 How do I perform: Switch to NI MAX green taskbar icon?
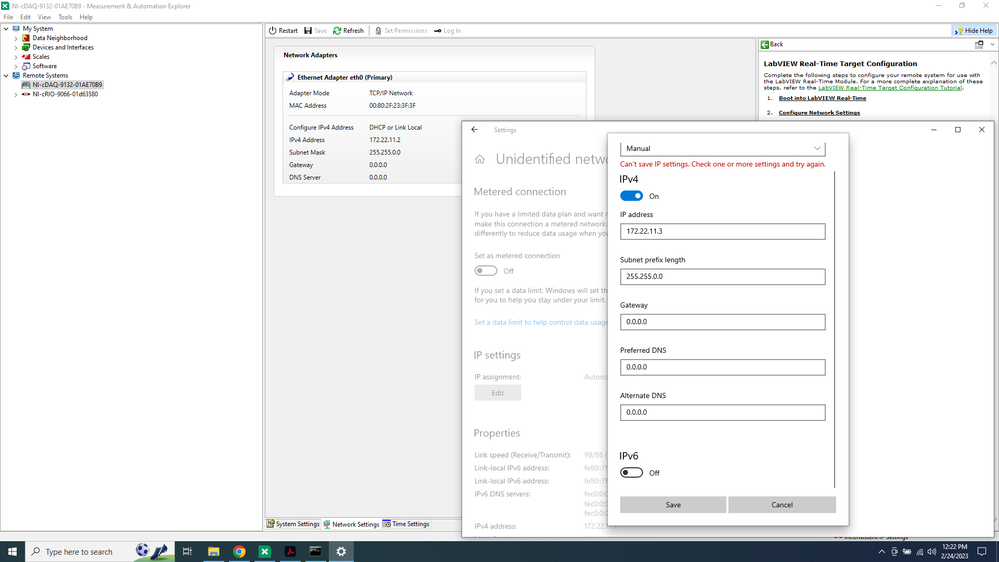tap(264, 551)
